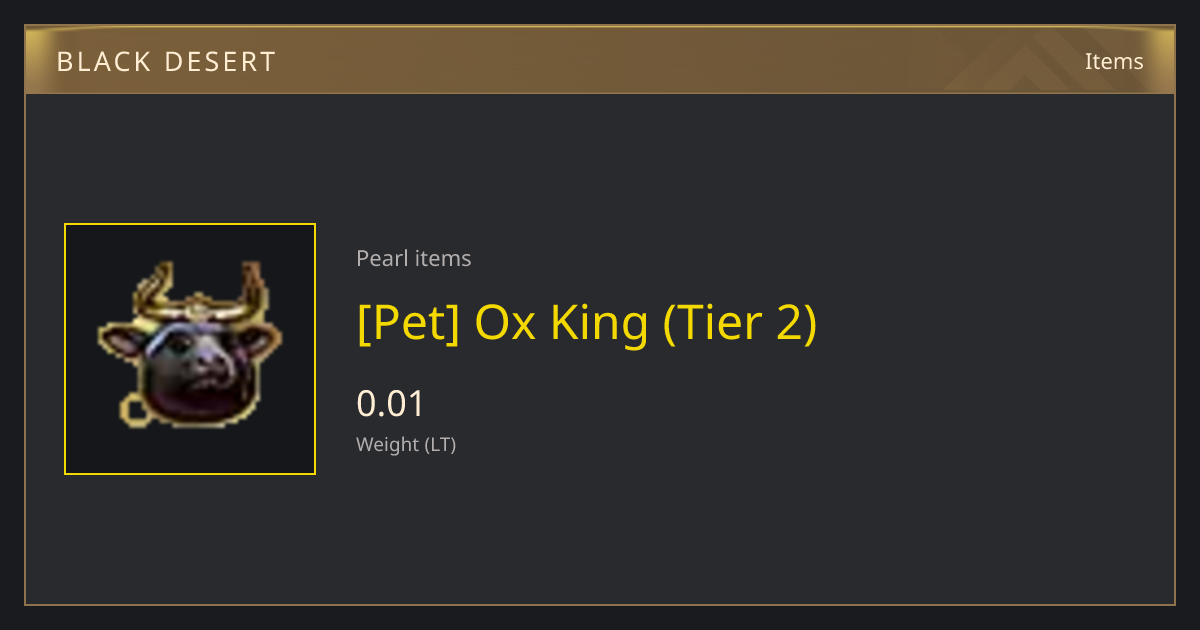The height and width of the screenshot is (630, 1200).
Task: Open the Items section in the header
Action: point(1114,61)
